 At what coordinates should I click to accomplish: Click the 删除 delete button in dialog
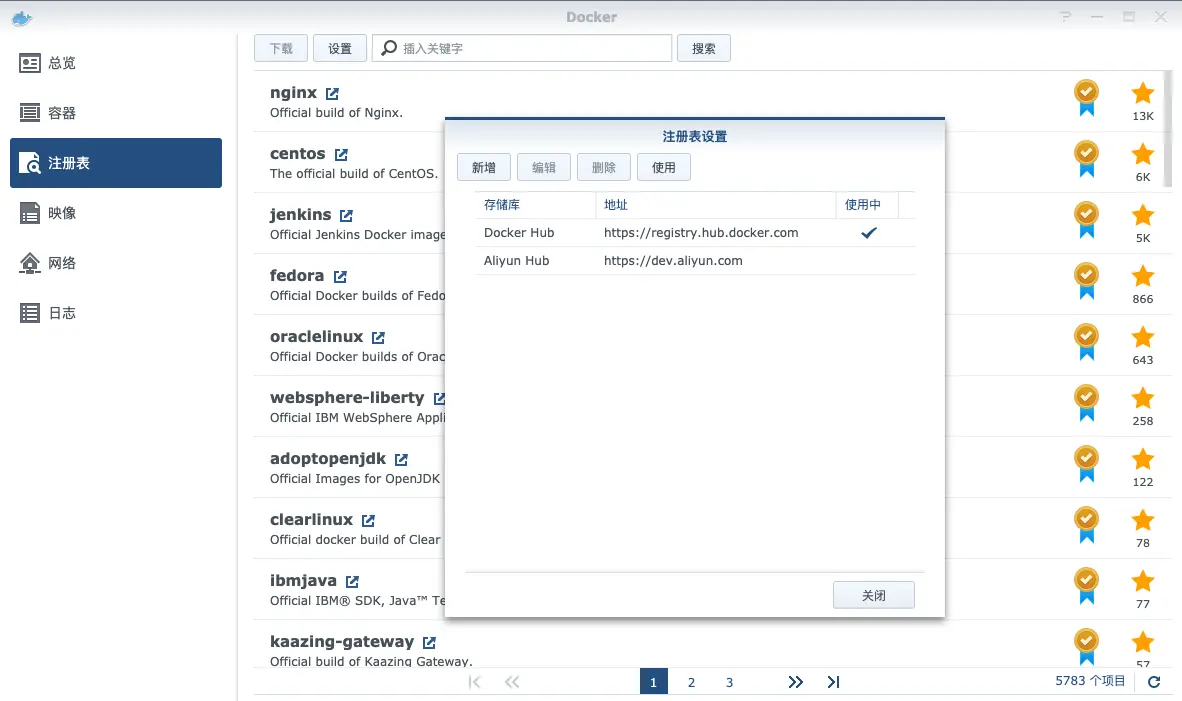604,167
